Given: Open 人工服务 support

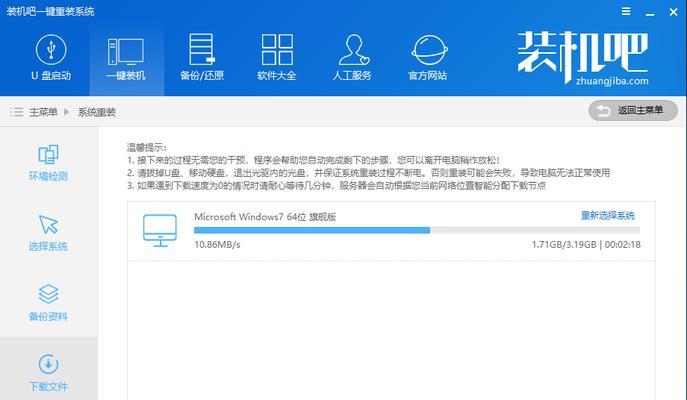Looking at the screenshot, I should click(352, 58).
